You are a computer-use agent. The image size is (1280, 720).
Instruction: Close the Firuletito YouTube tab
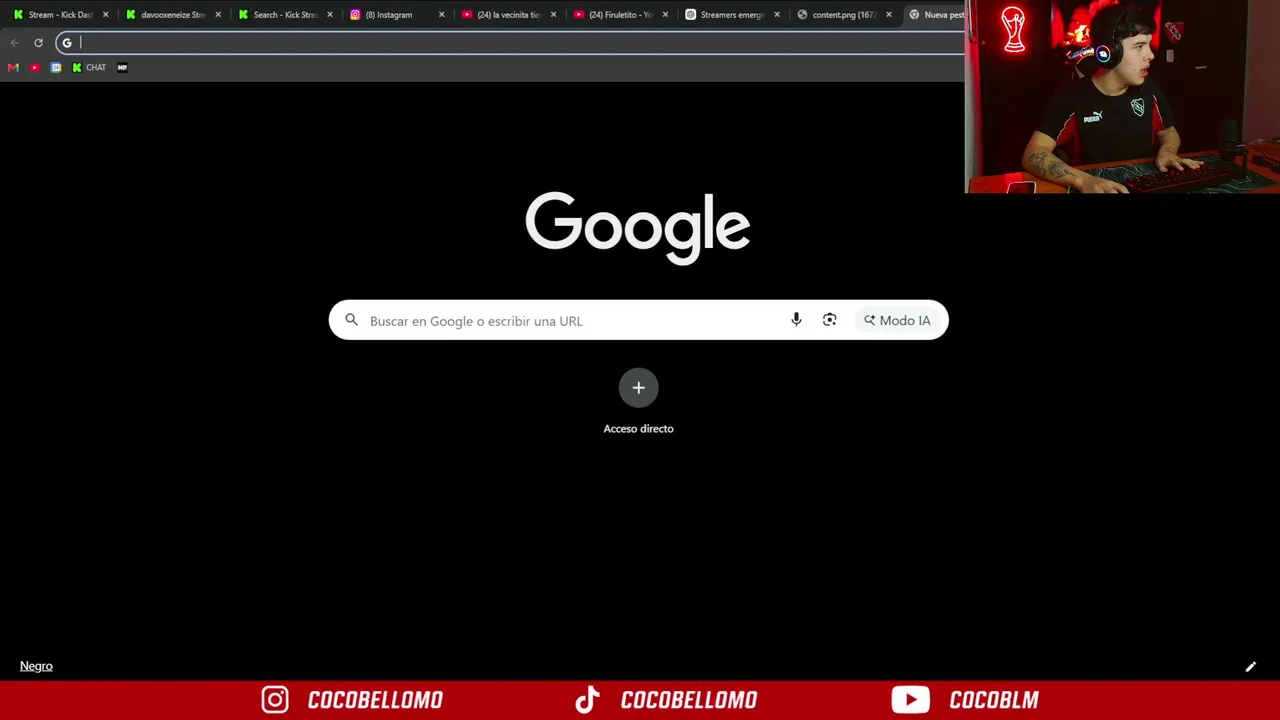[x=665, y=15]
